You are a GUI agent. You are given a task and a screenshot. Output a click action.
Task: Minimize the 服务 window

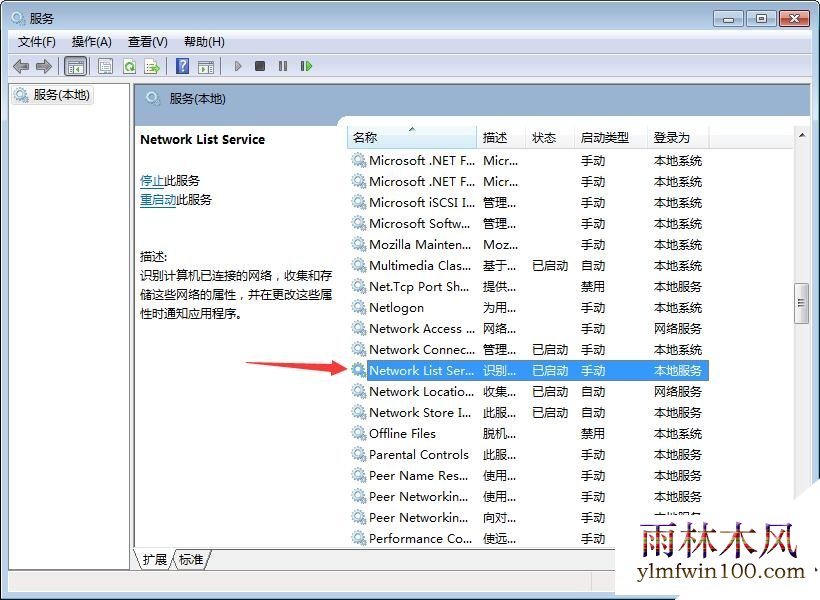click(x=728, y=19)
